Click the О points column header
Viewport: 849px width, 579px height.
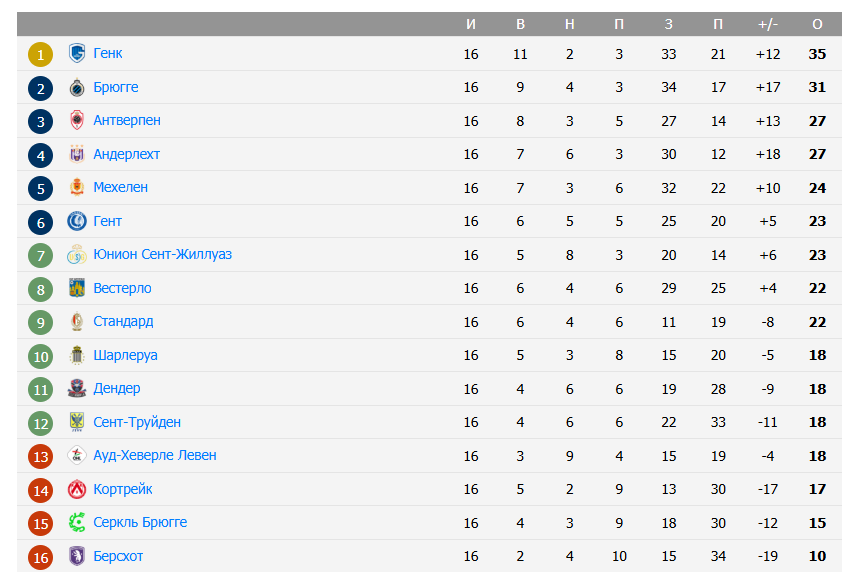(817, 24)
